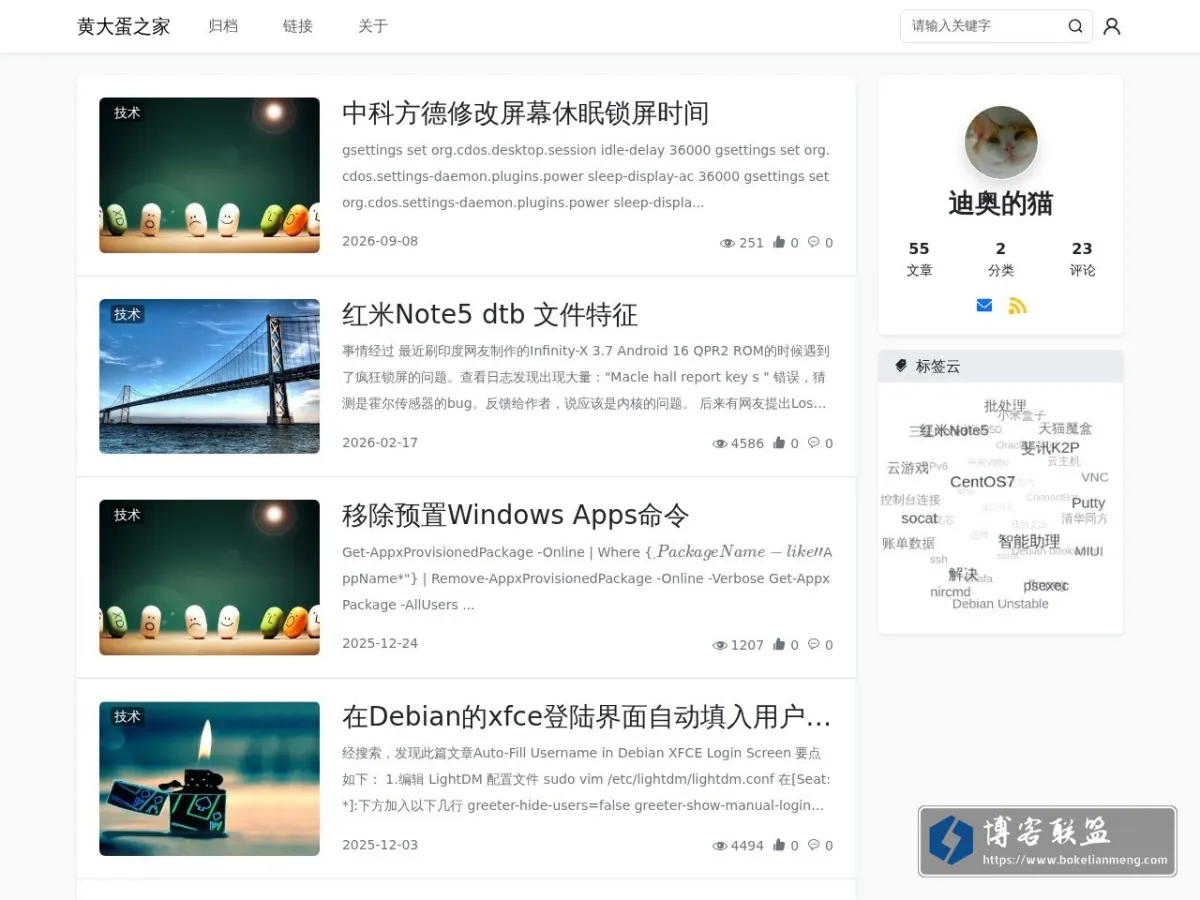Click the eye icon showing 1207 views
The width and height of the screenshot is (1200, 900).
719,646
